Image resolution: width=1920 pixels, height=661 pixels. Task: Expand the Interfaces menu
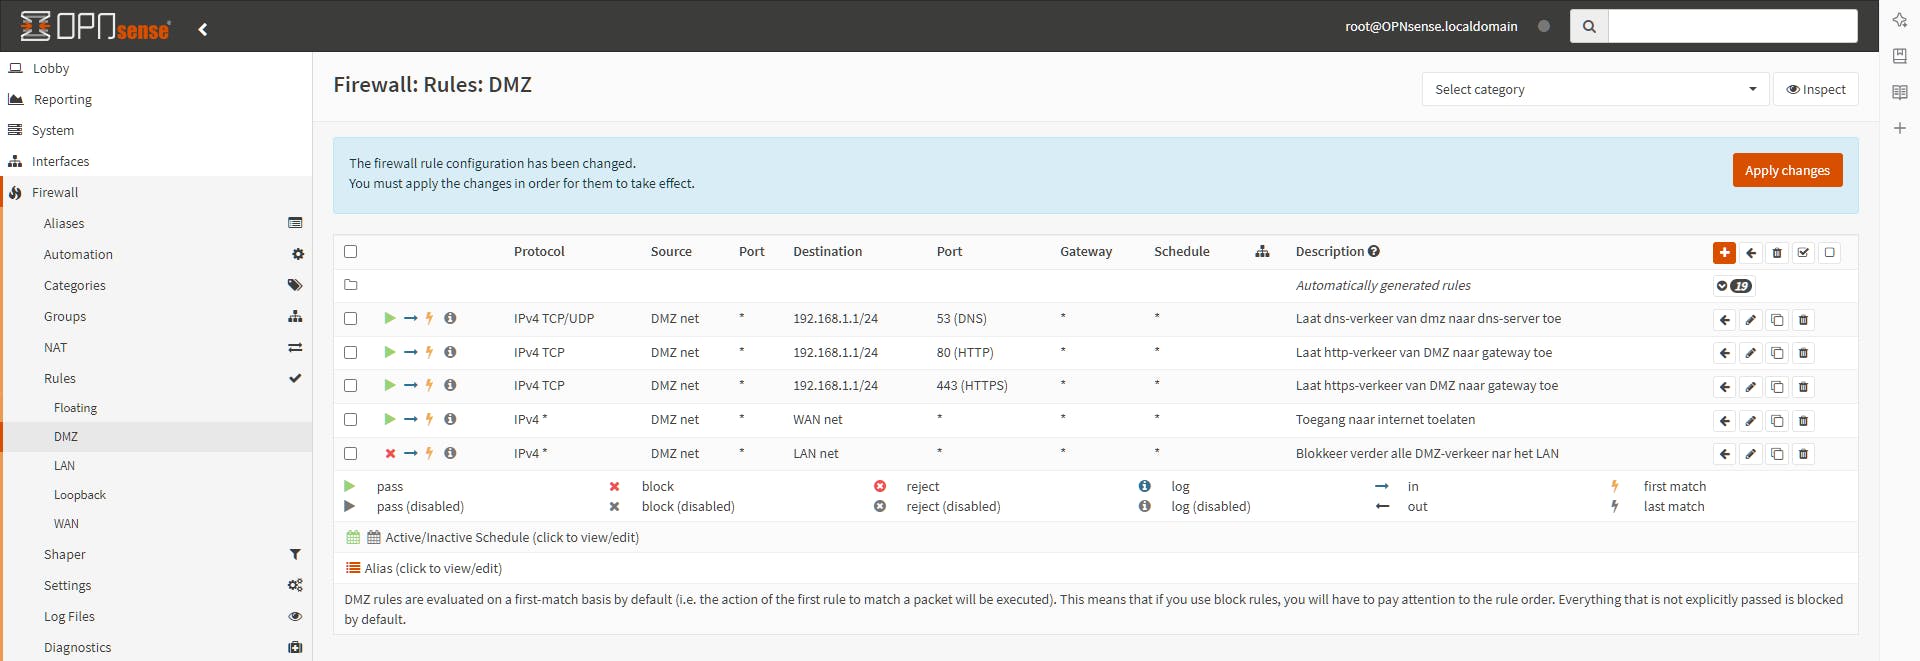[156, 161]
